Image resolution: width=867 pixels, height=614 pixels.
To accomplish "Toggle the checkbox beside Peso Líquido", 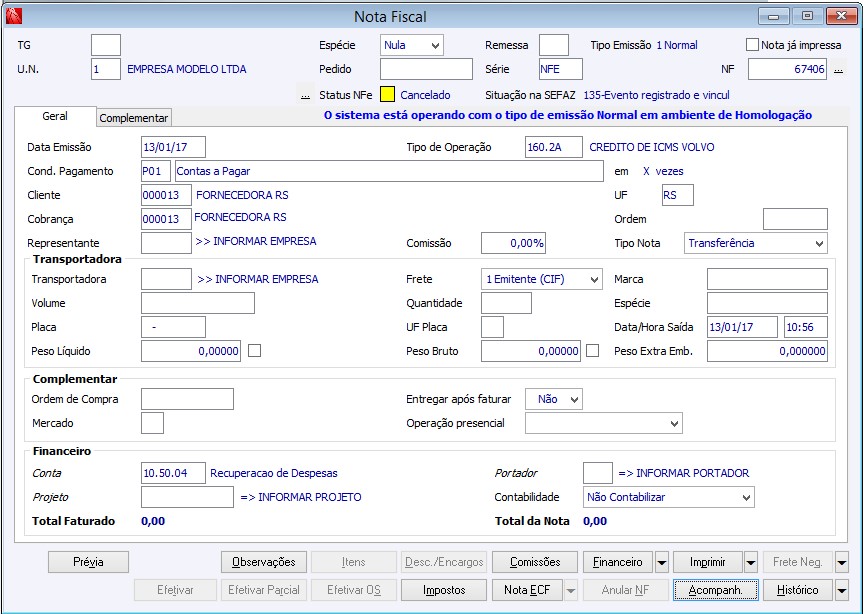I will 255,351.
